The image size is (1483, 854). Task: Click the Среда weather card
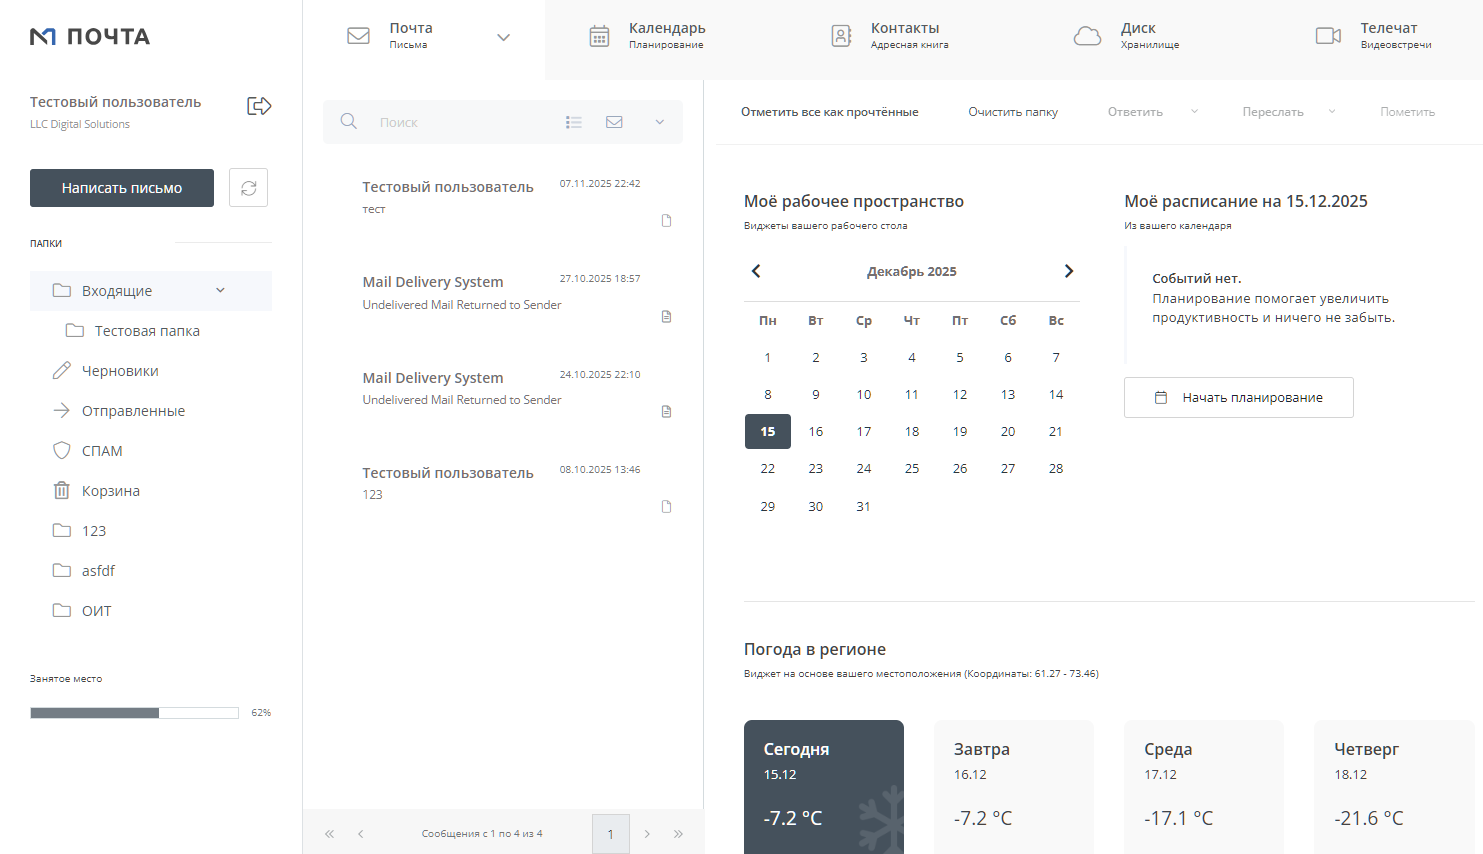click(x=1204, y=787)
